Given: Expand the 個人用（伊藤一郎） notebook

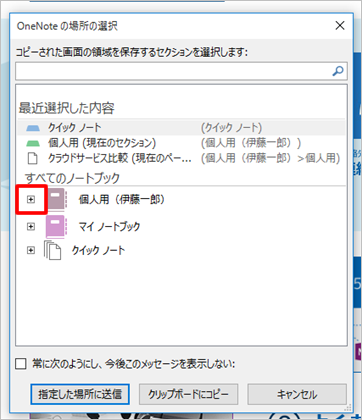Looking at the screenshot, I should [31, 199].
